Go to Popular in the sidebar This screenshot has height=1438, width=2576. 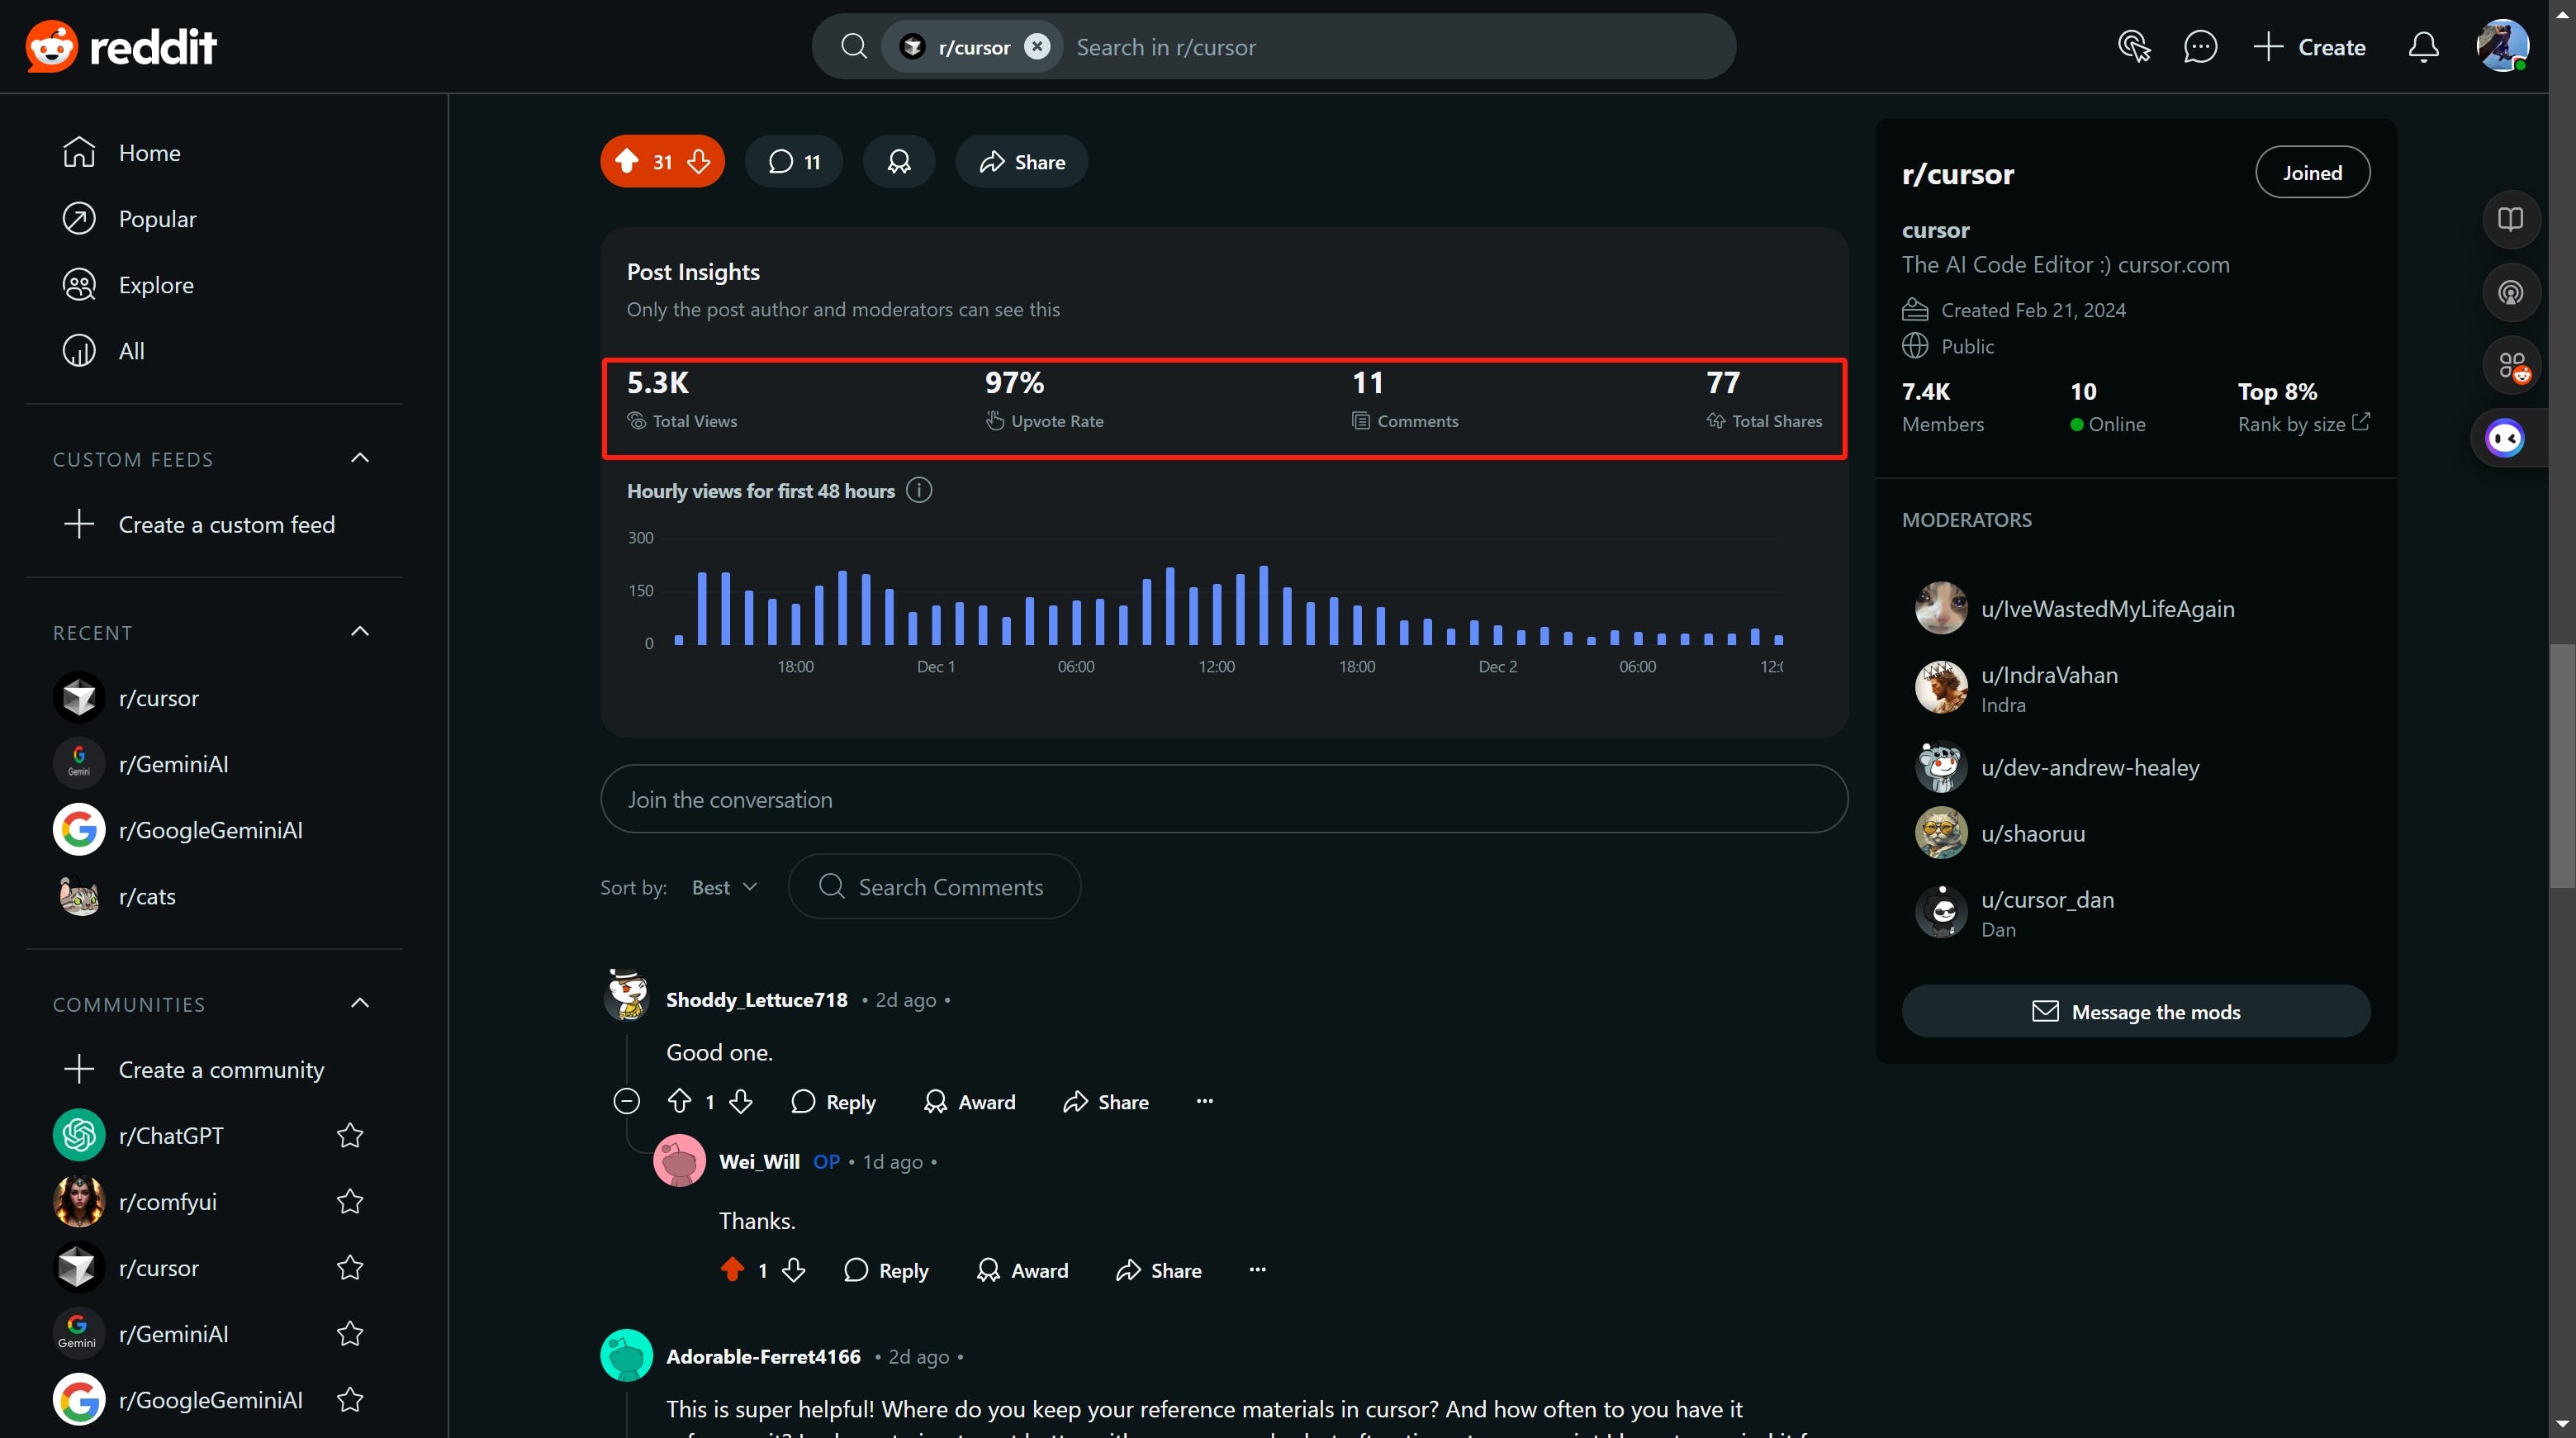(157, 219)
